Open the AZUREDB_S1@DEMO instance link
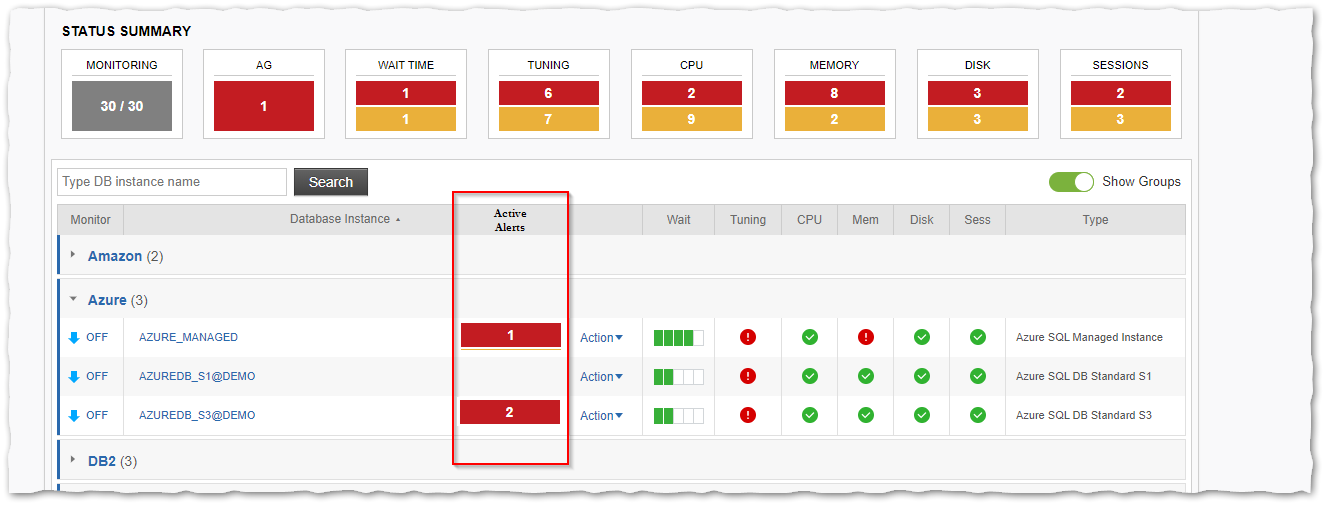 tap(197, 376)
